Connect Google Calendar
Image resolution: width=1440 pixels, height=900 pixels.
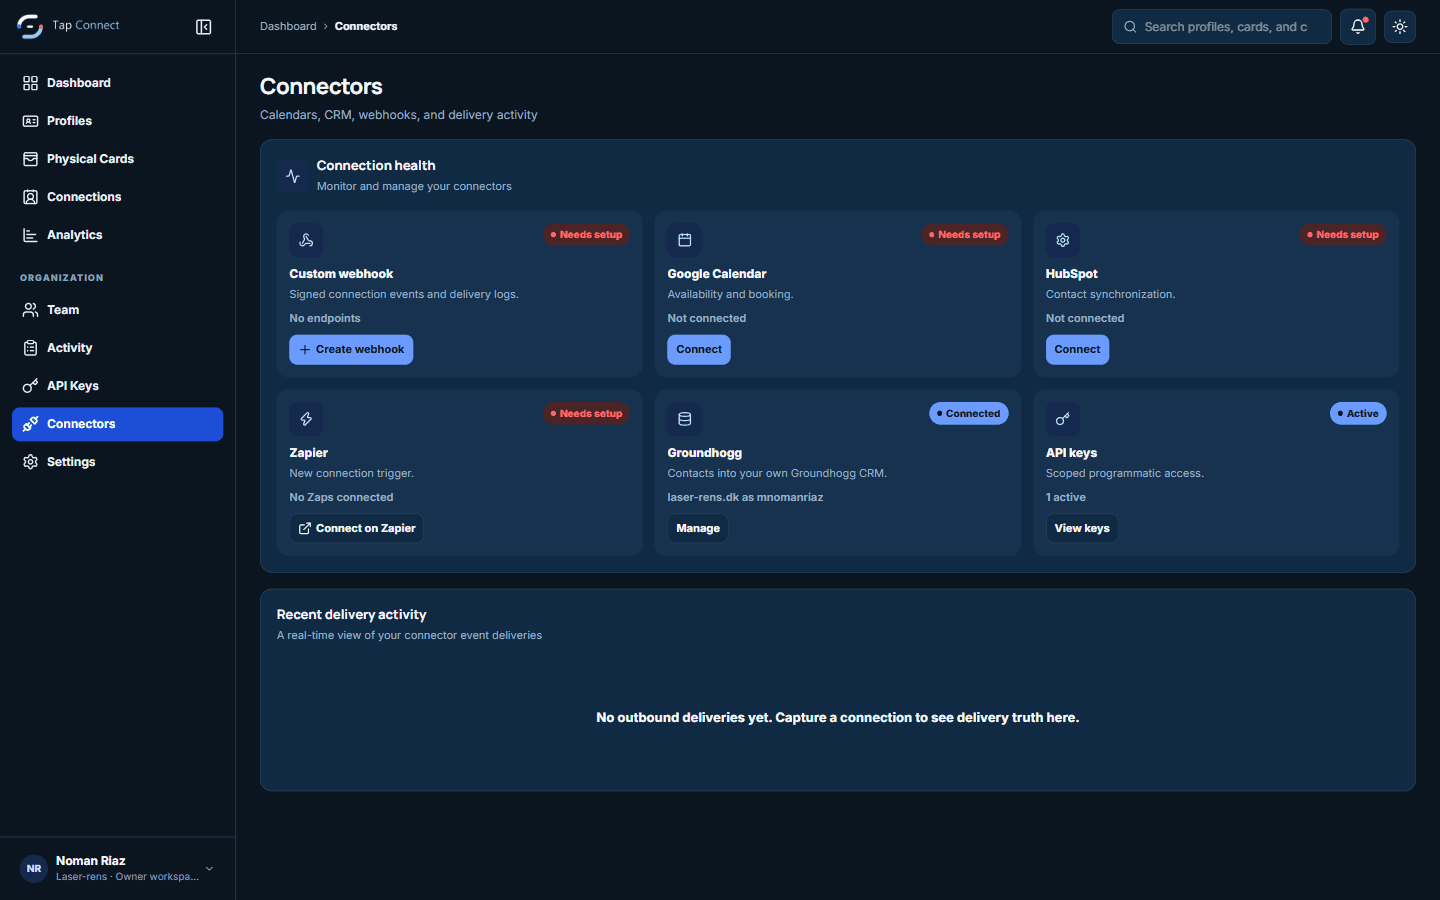(699, 350)
